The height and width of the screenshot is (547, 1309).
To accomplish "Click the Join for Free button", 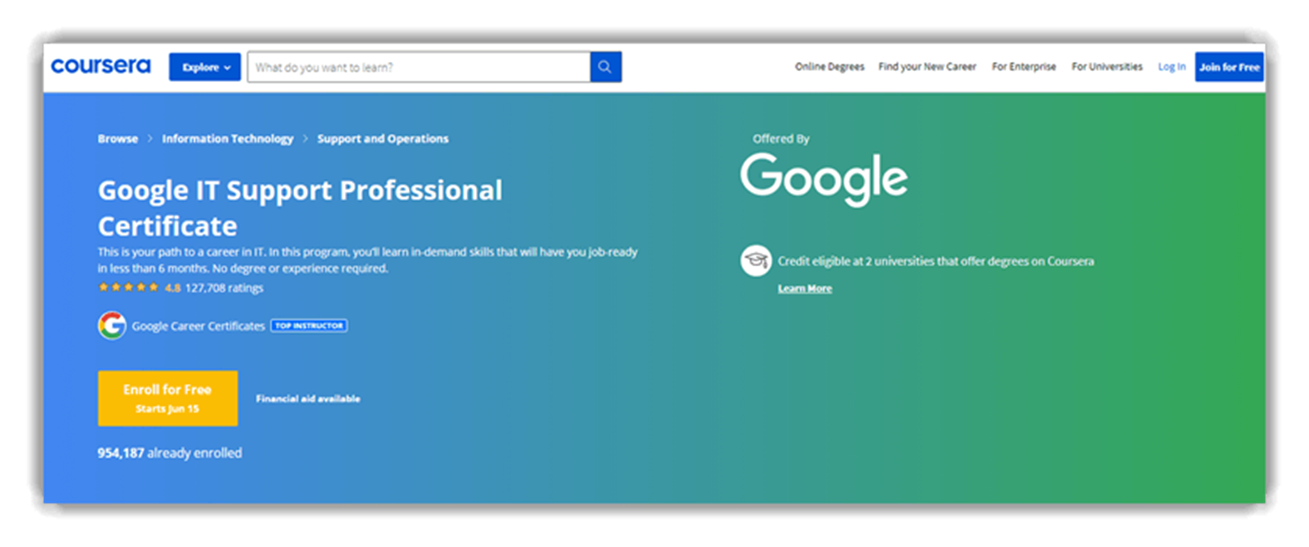I will pyautogui.click(x=1229, y=67).
